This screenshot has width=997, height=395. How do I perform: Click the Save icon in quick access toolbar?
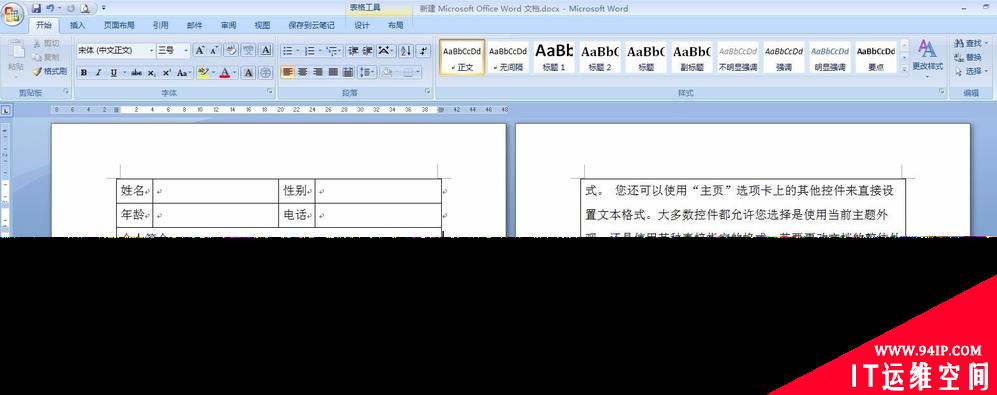click(x=36, y=8)
